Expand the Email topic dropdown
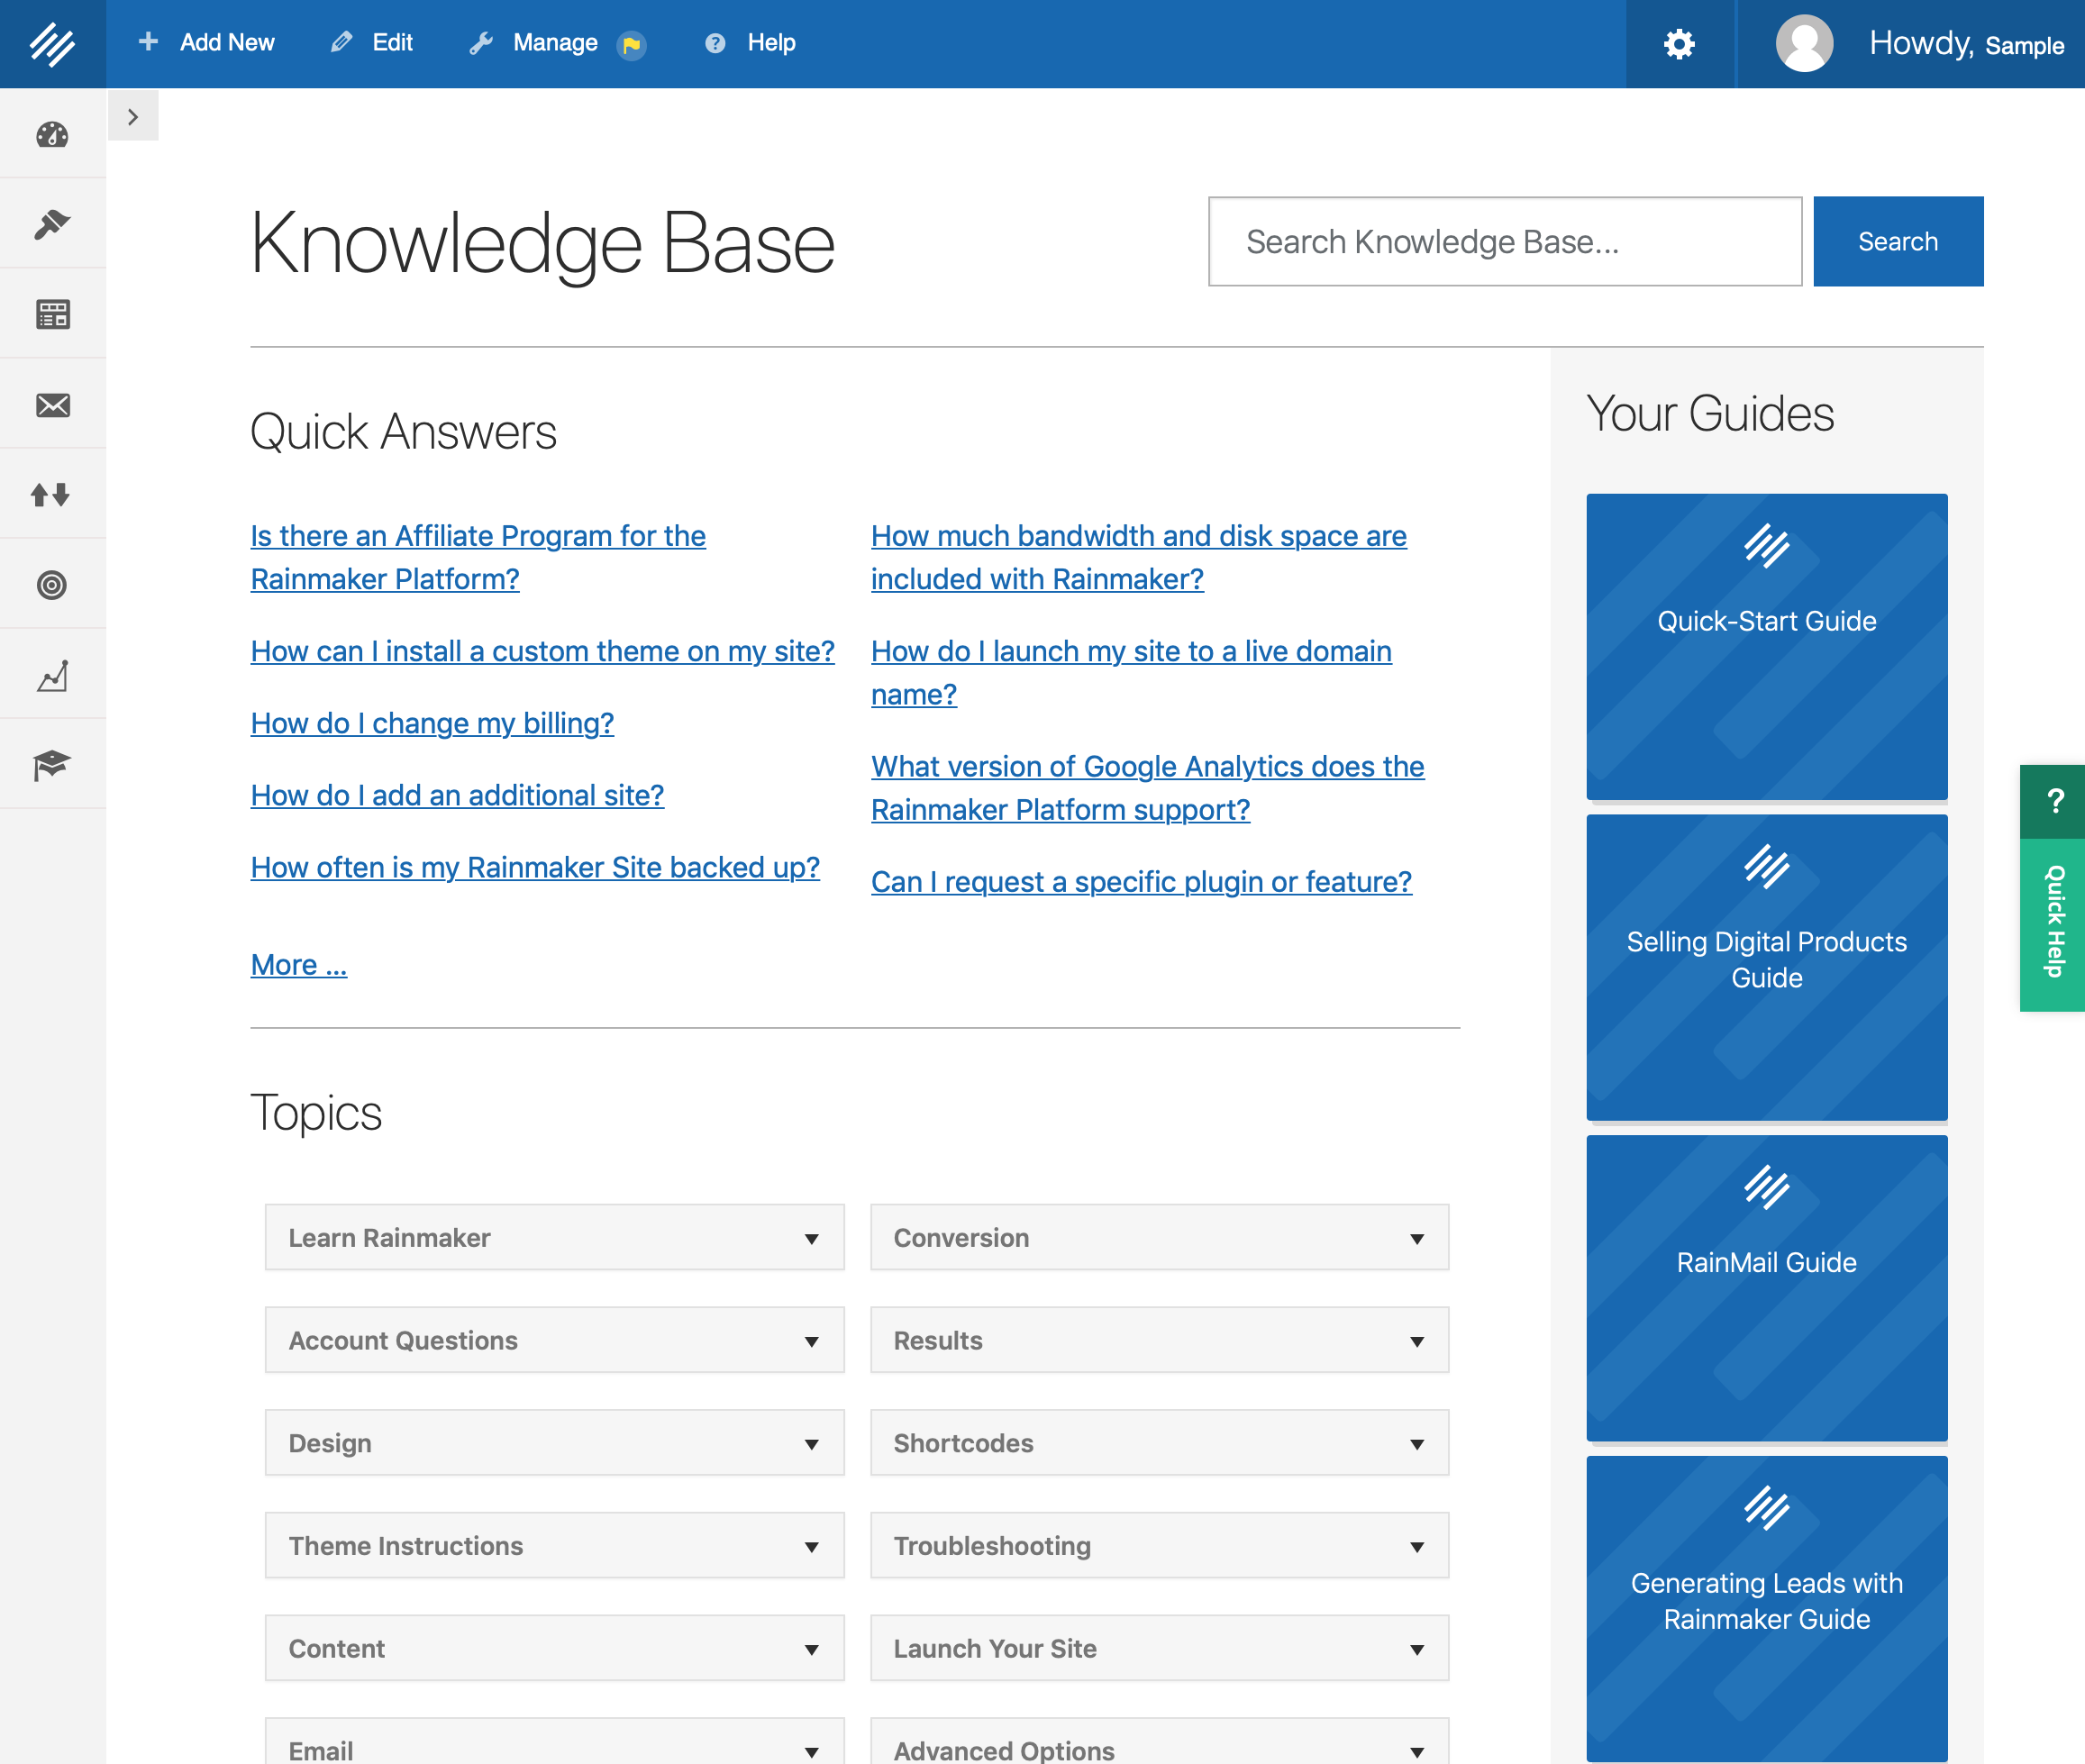 click(554, 1742)
